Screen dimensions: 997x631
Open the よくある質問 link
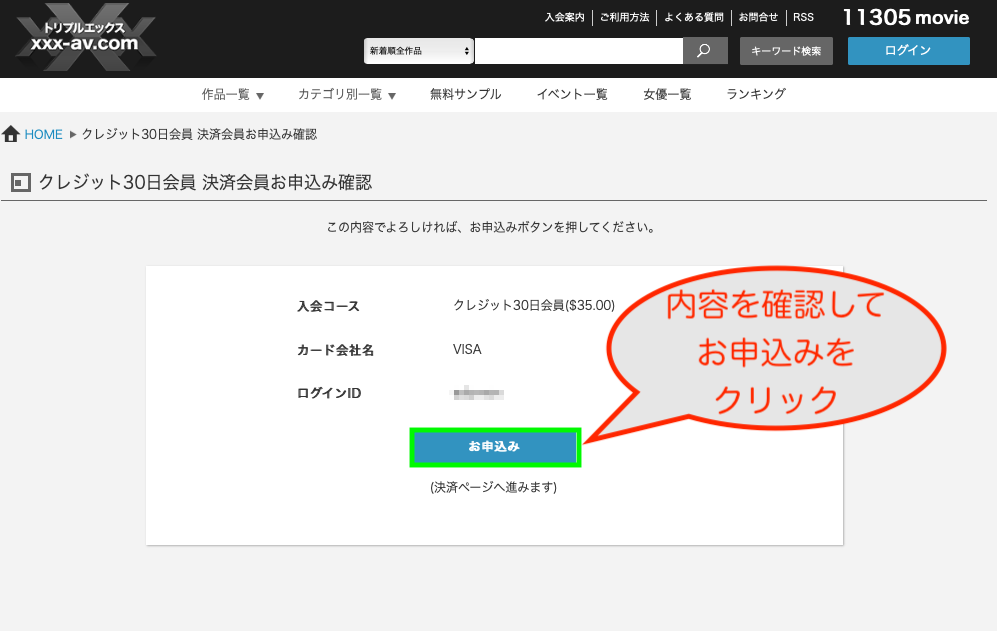coord(695,18)
